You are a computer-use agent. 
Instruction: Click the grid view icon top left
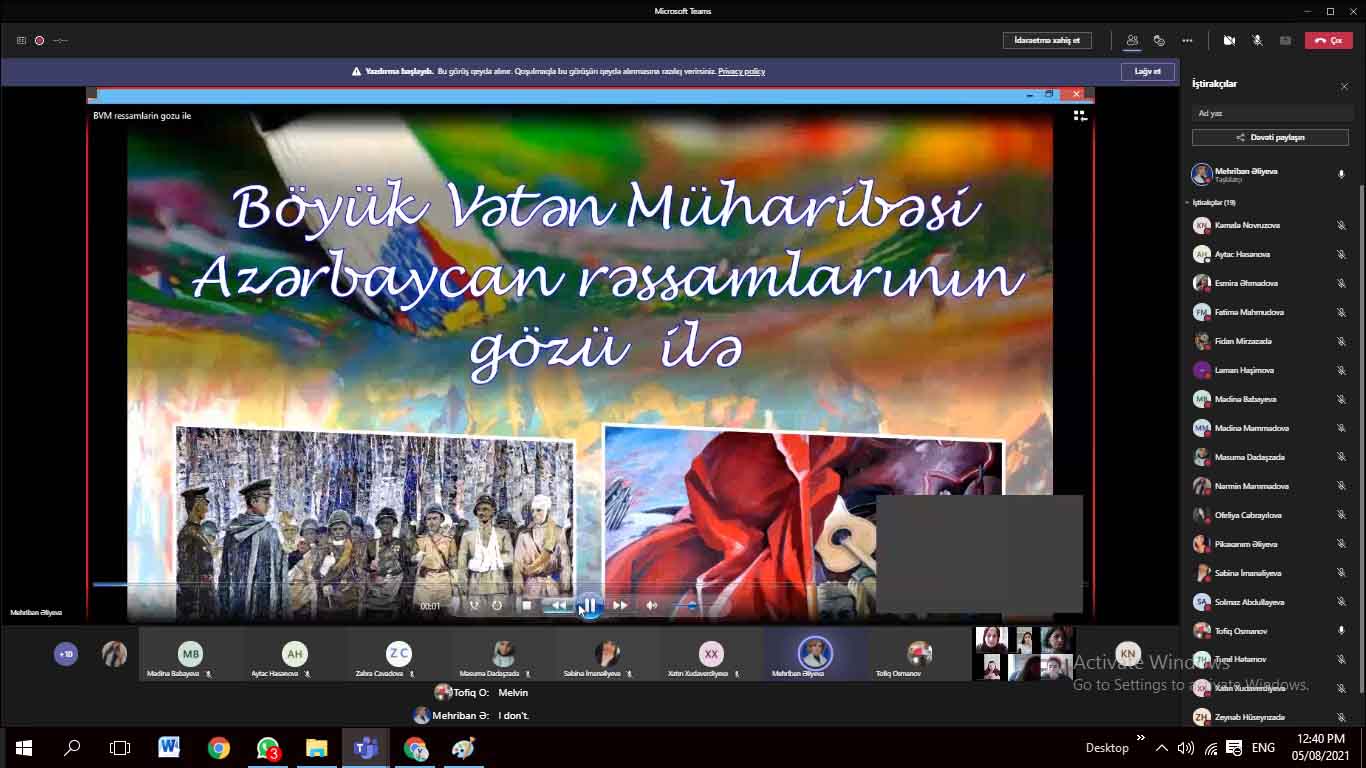pyautogui.click(x=21, y=41)
